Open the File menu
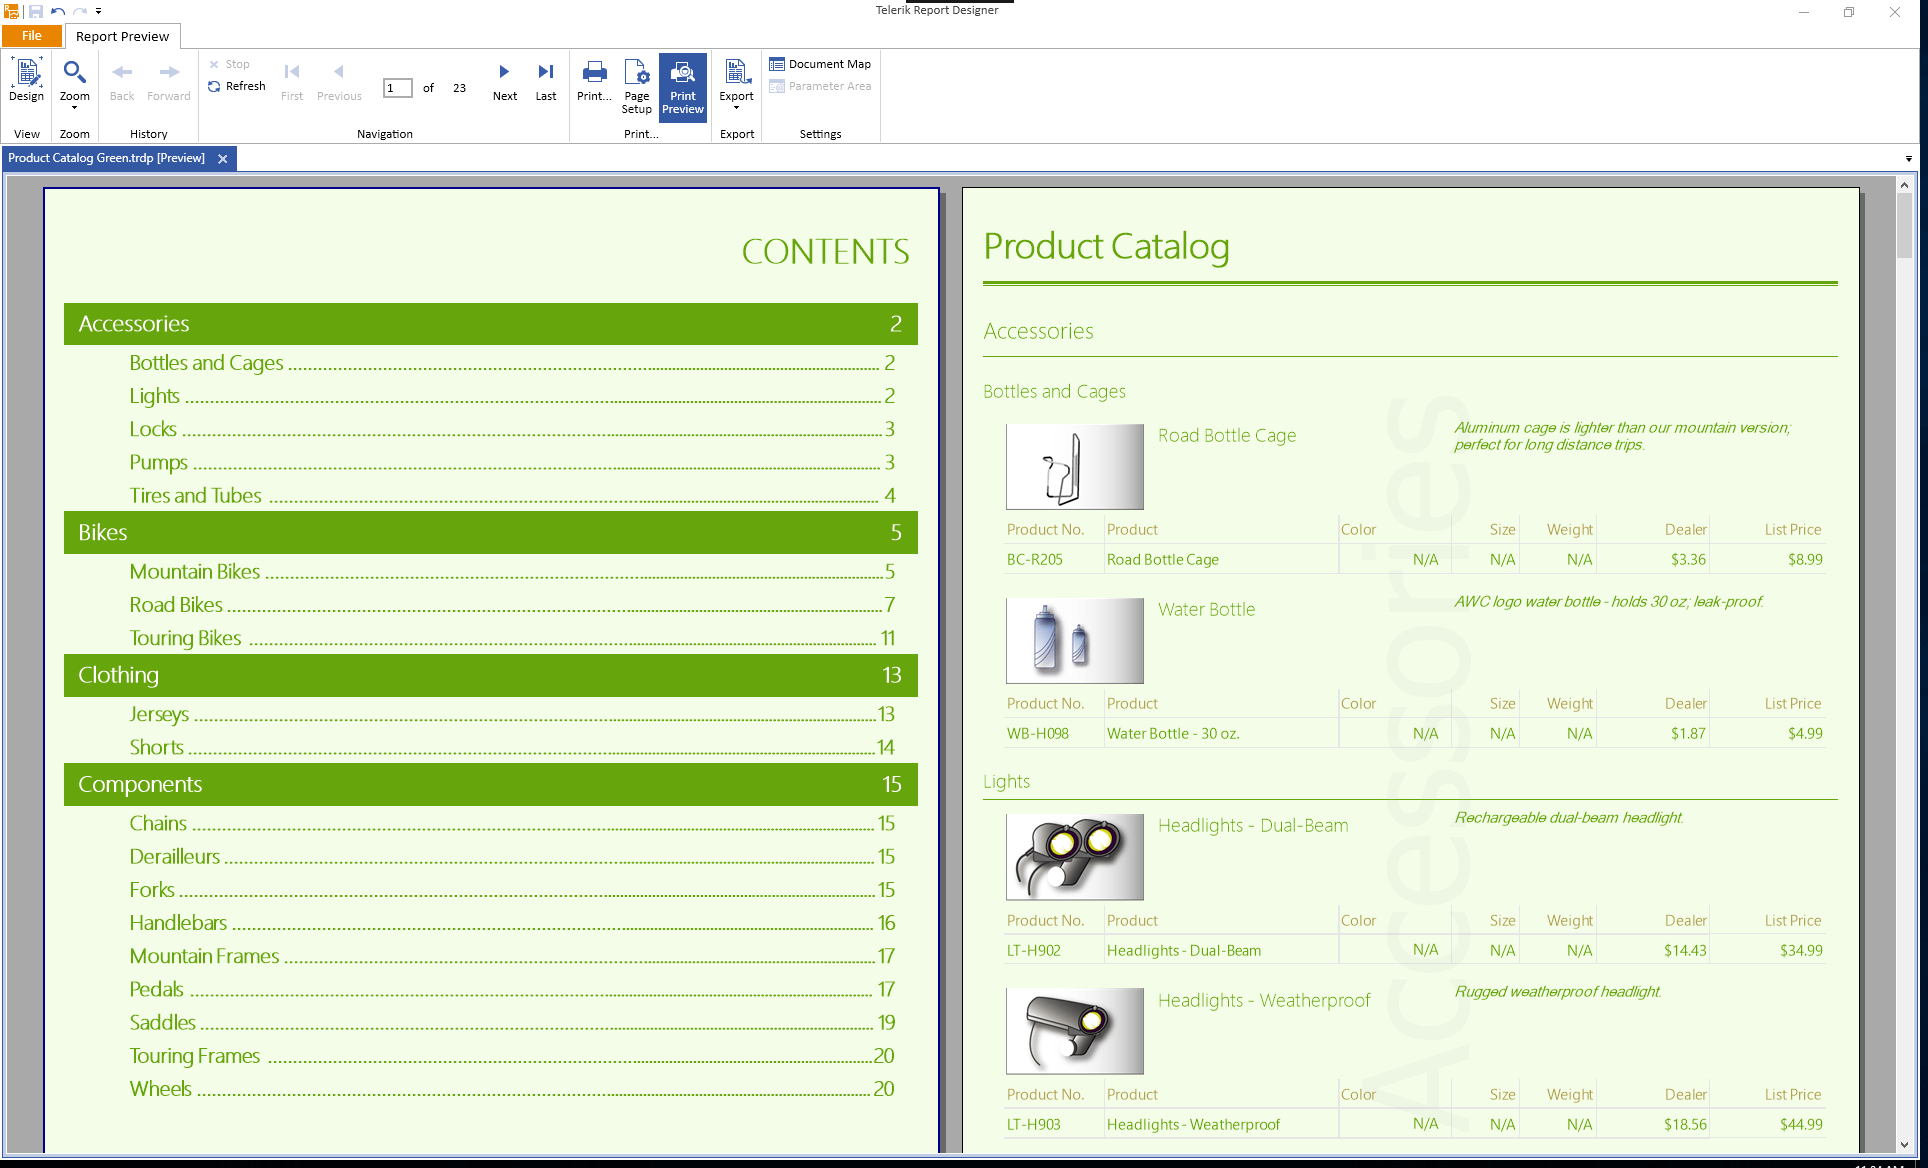The width and height of the screenshot is (1928, 1168). tap(31, 35)
